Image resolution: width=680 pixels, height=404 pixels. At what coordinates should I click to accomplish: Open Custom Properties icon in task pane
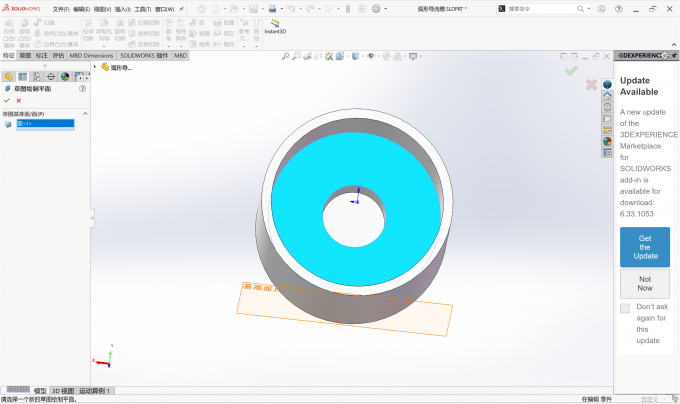tap(607, 152)
